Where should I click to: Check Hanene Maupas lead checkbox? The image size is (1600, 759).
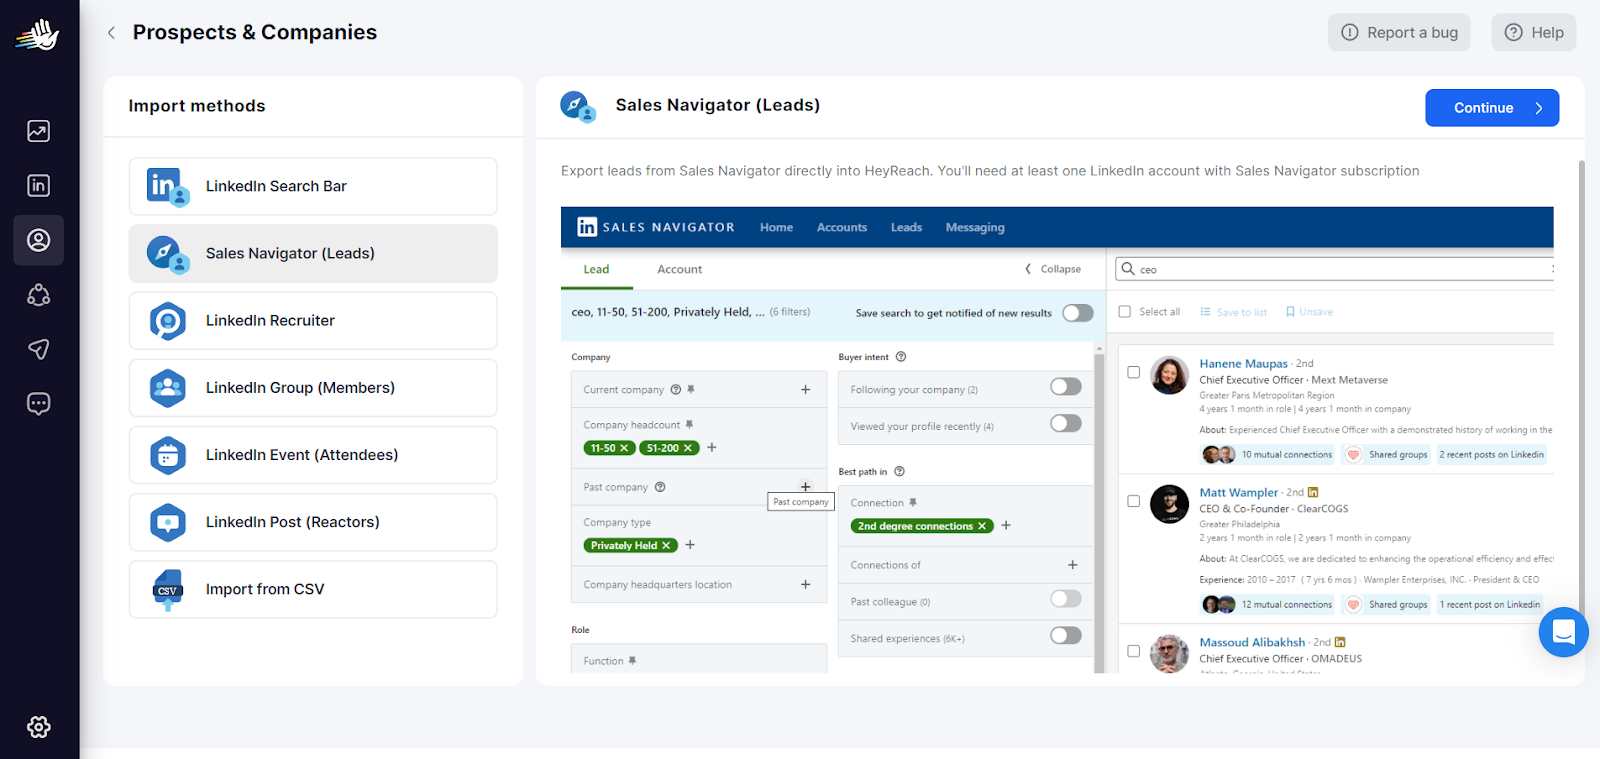(1133, 372)
